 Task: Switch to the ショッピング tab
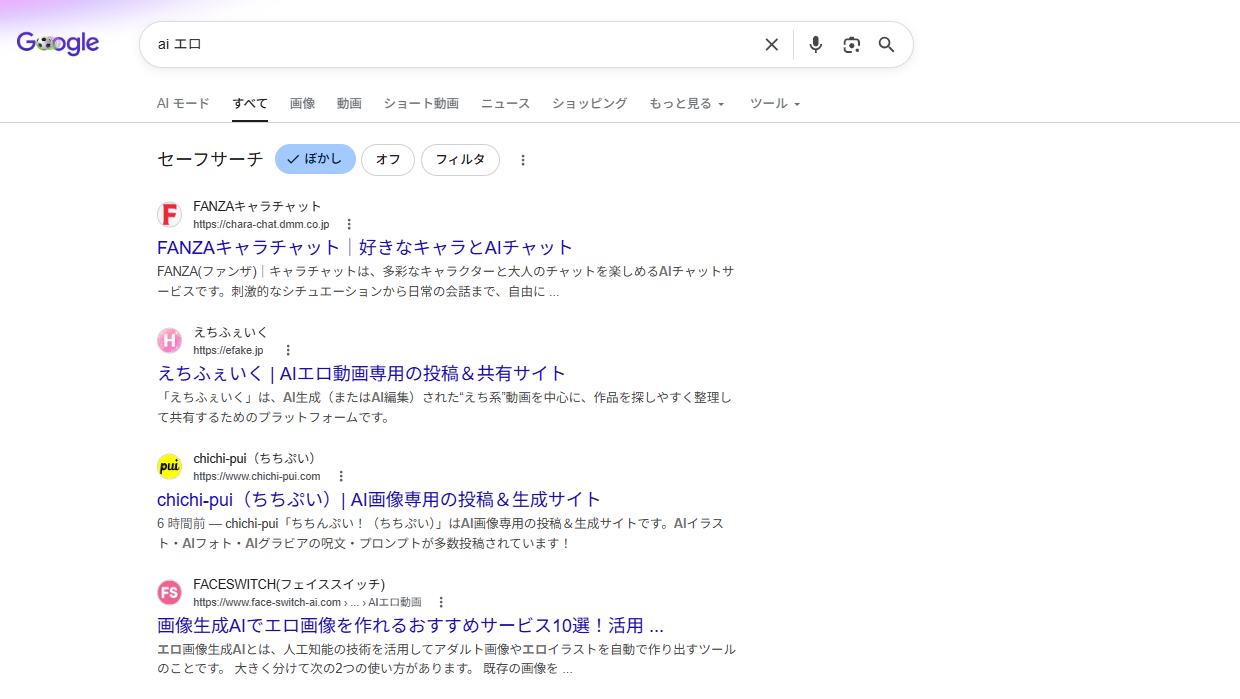click(x=589, y=103)
